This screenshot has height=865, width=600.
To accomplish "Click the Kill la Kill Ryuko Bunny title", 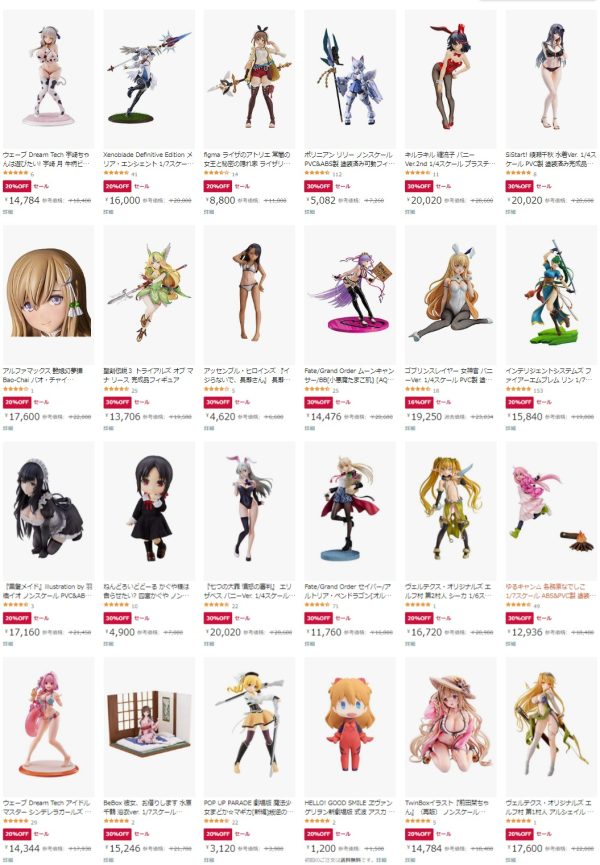I will tap(450, 159).
